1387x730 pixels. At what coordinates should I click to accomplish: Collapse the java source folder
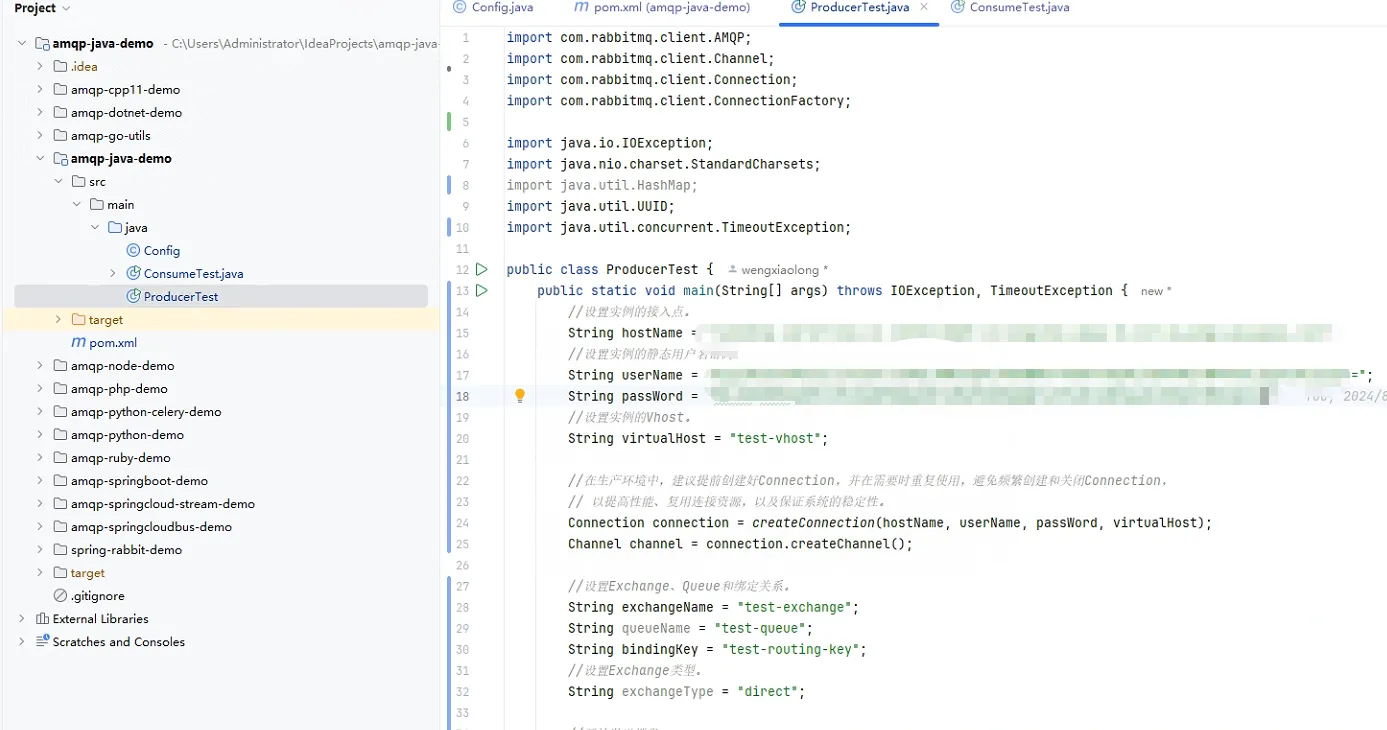(x=95, y=228)
